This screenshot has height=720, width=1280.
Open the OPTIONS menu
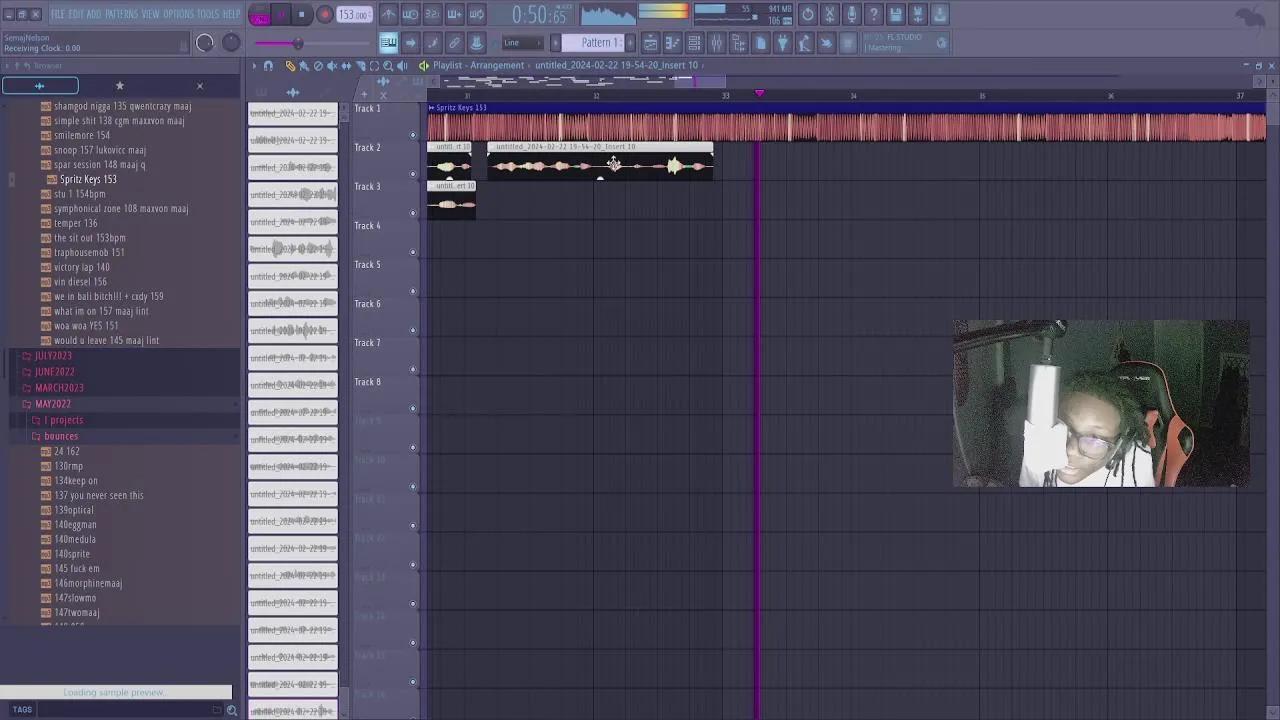coord(176,14)
